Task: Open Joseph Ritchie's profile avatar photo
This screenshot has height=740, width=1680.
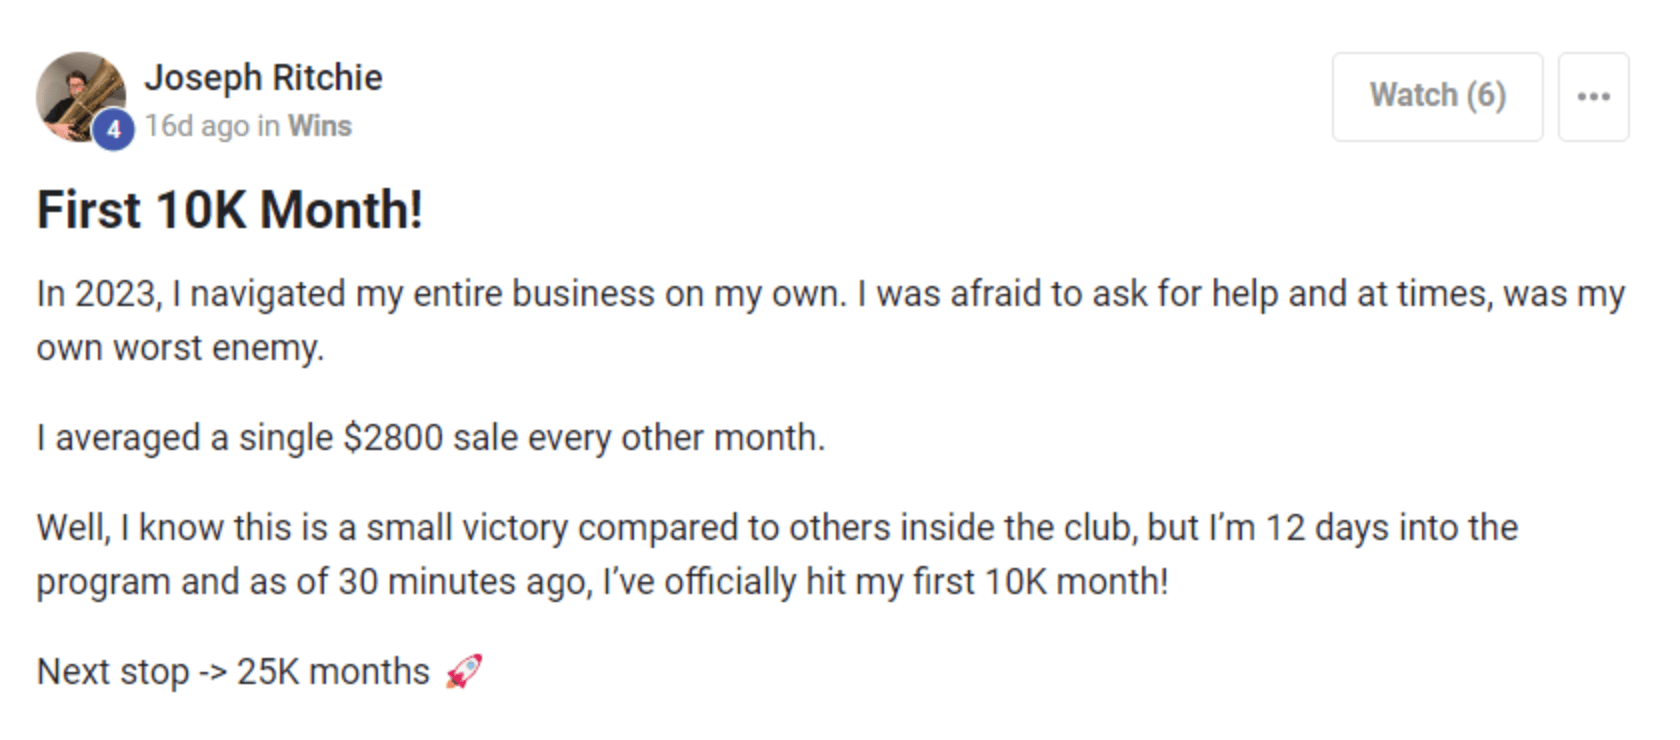Action: tap(80, 97)
